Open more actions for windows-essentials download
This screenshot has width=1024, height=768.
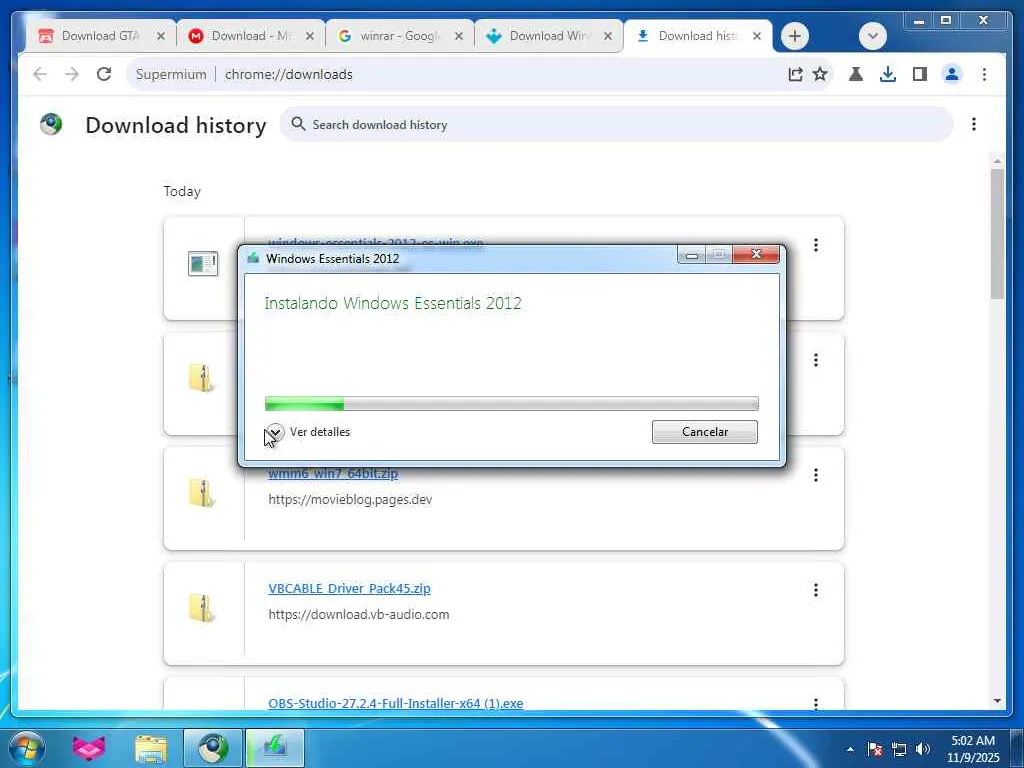pos(816,245)
